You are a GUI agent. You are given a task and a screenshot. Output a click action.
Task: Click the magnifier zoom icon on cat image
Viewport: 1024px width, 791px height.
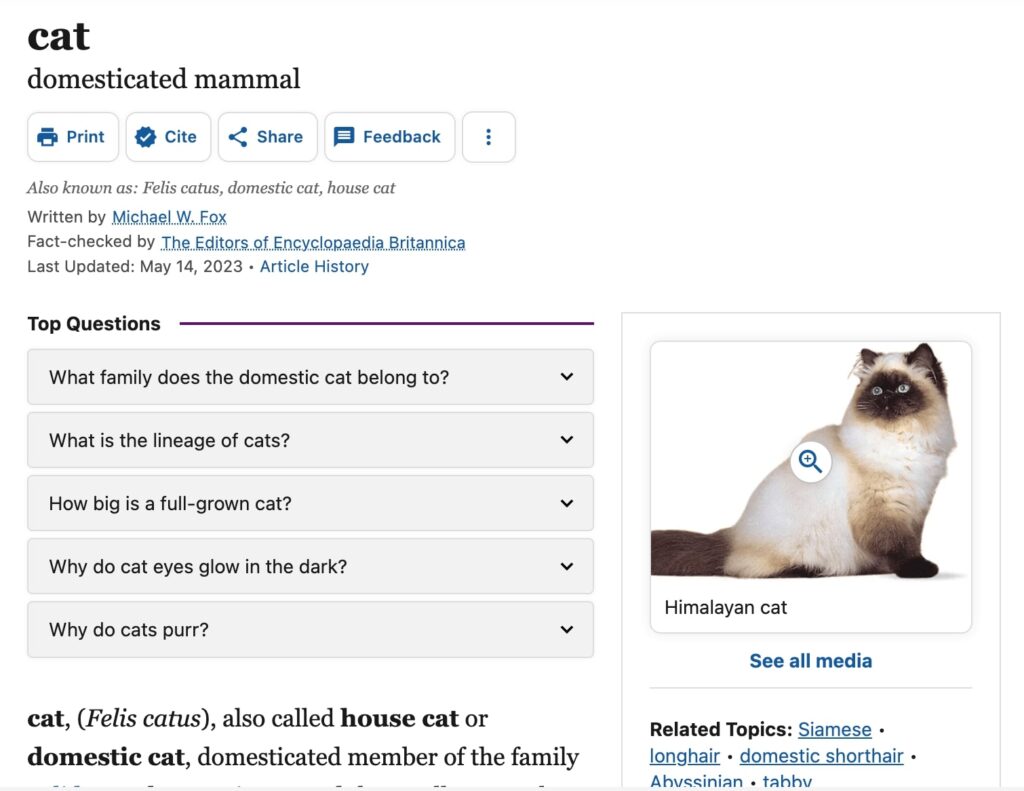point(810,461)
